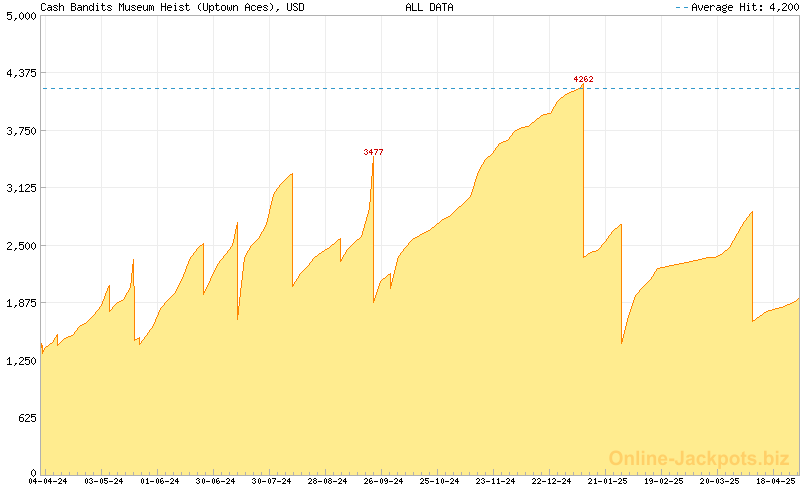Screen dimensions: 800x490
Task: Select the 18-04-25 date label
Action: 776,482
